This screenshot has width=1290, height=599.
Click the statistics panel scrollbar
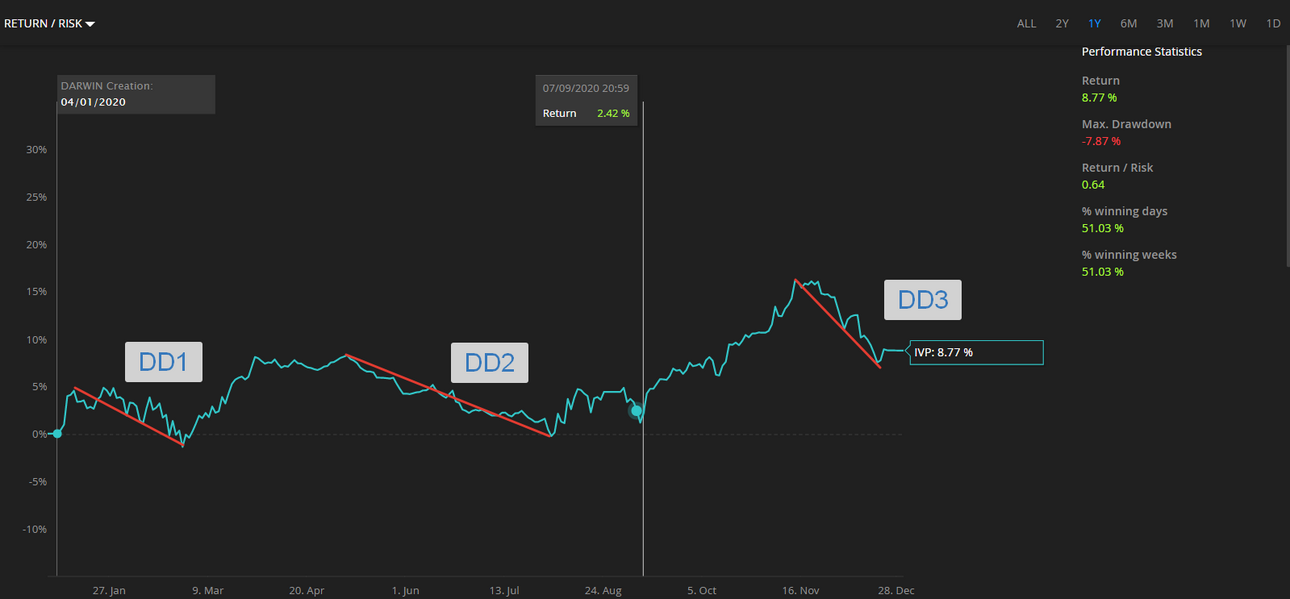[x=1288, y=155]
